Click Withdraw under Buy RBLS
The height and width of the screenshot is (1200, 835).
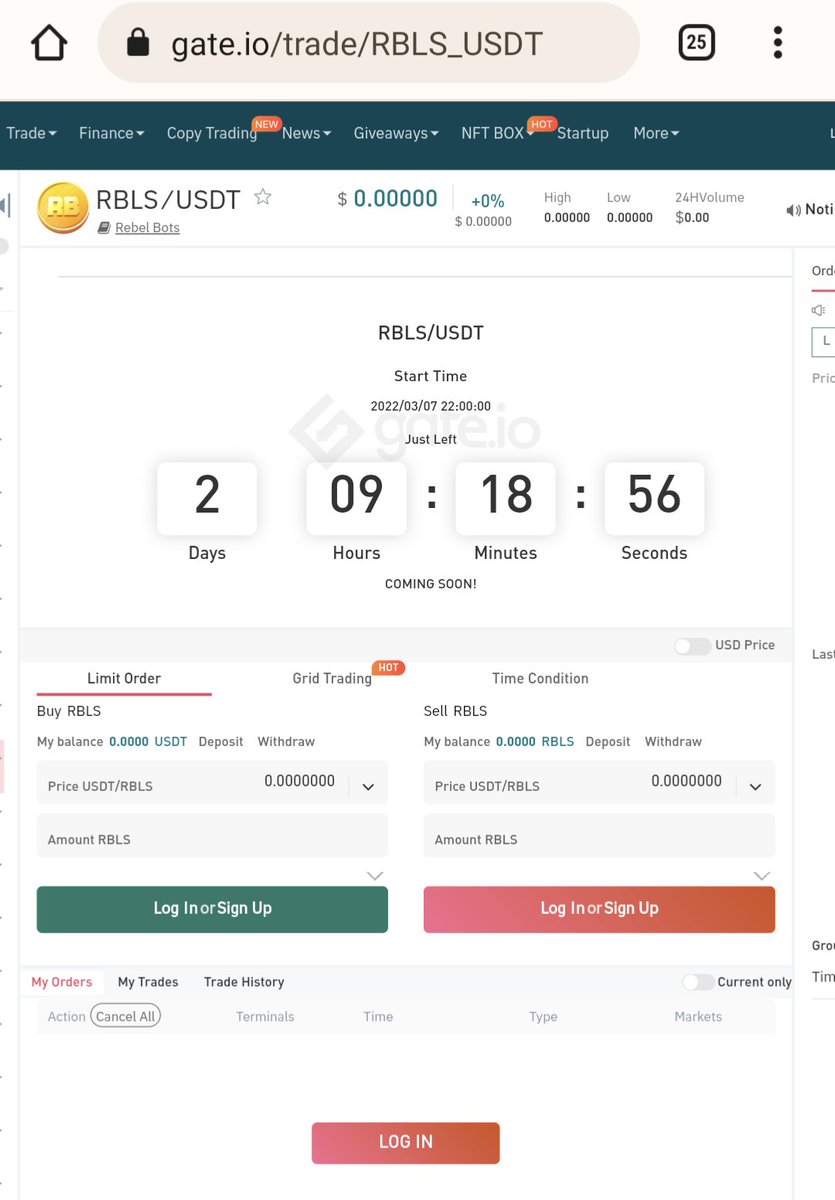pyautogui.click(x=286, y=742)
